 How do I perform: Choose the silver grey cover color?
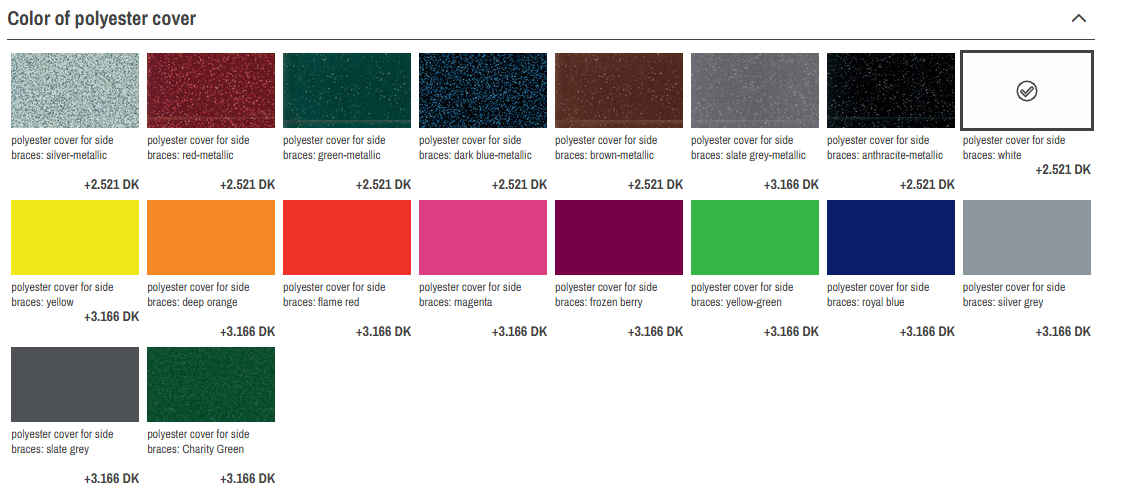(x=1027, y=237)
